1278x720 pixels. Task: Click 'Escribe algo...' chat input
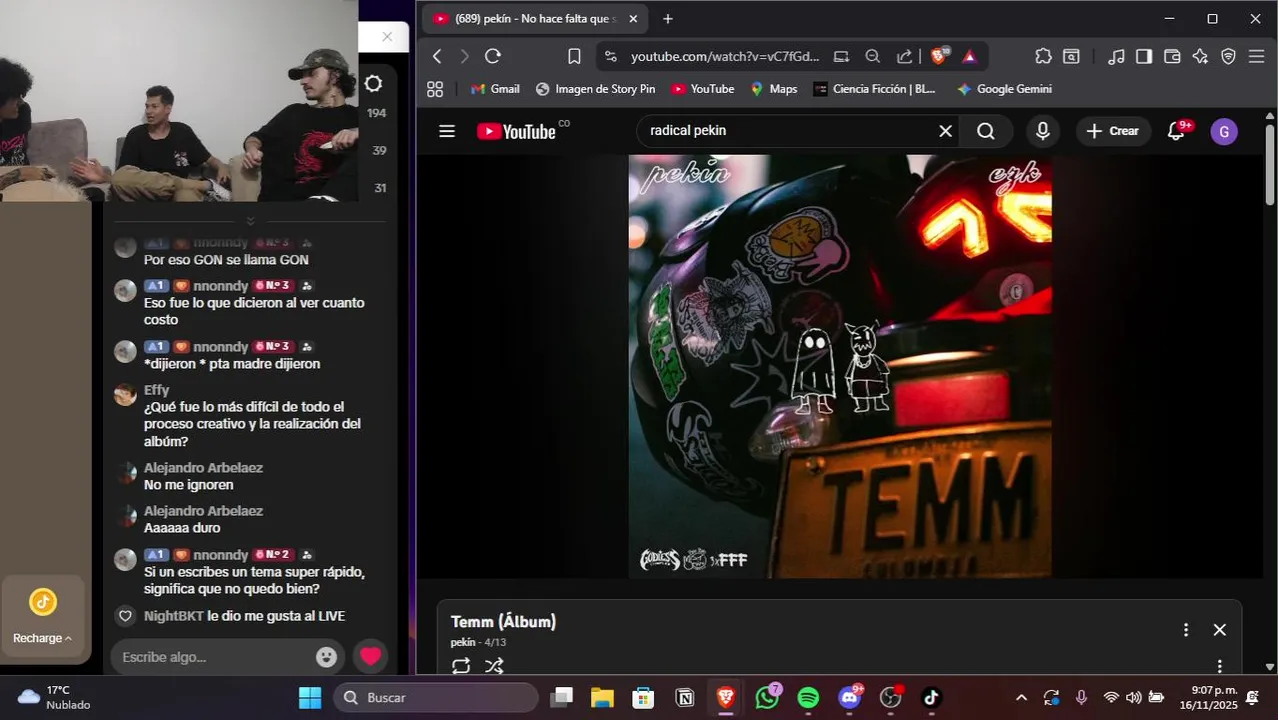pyautogui.click(x=228, y=657)
